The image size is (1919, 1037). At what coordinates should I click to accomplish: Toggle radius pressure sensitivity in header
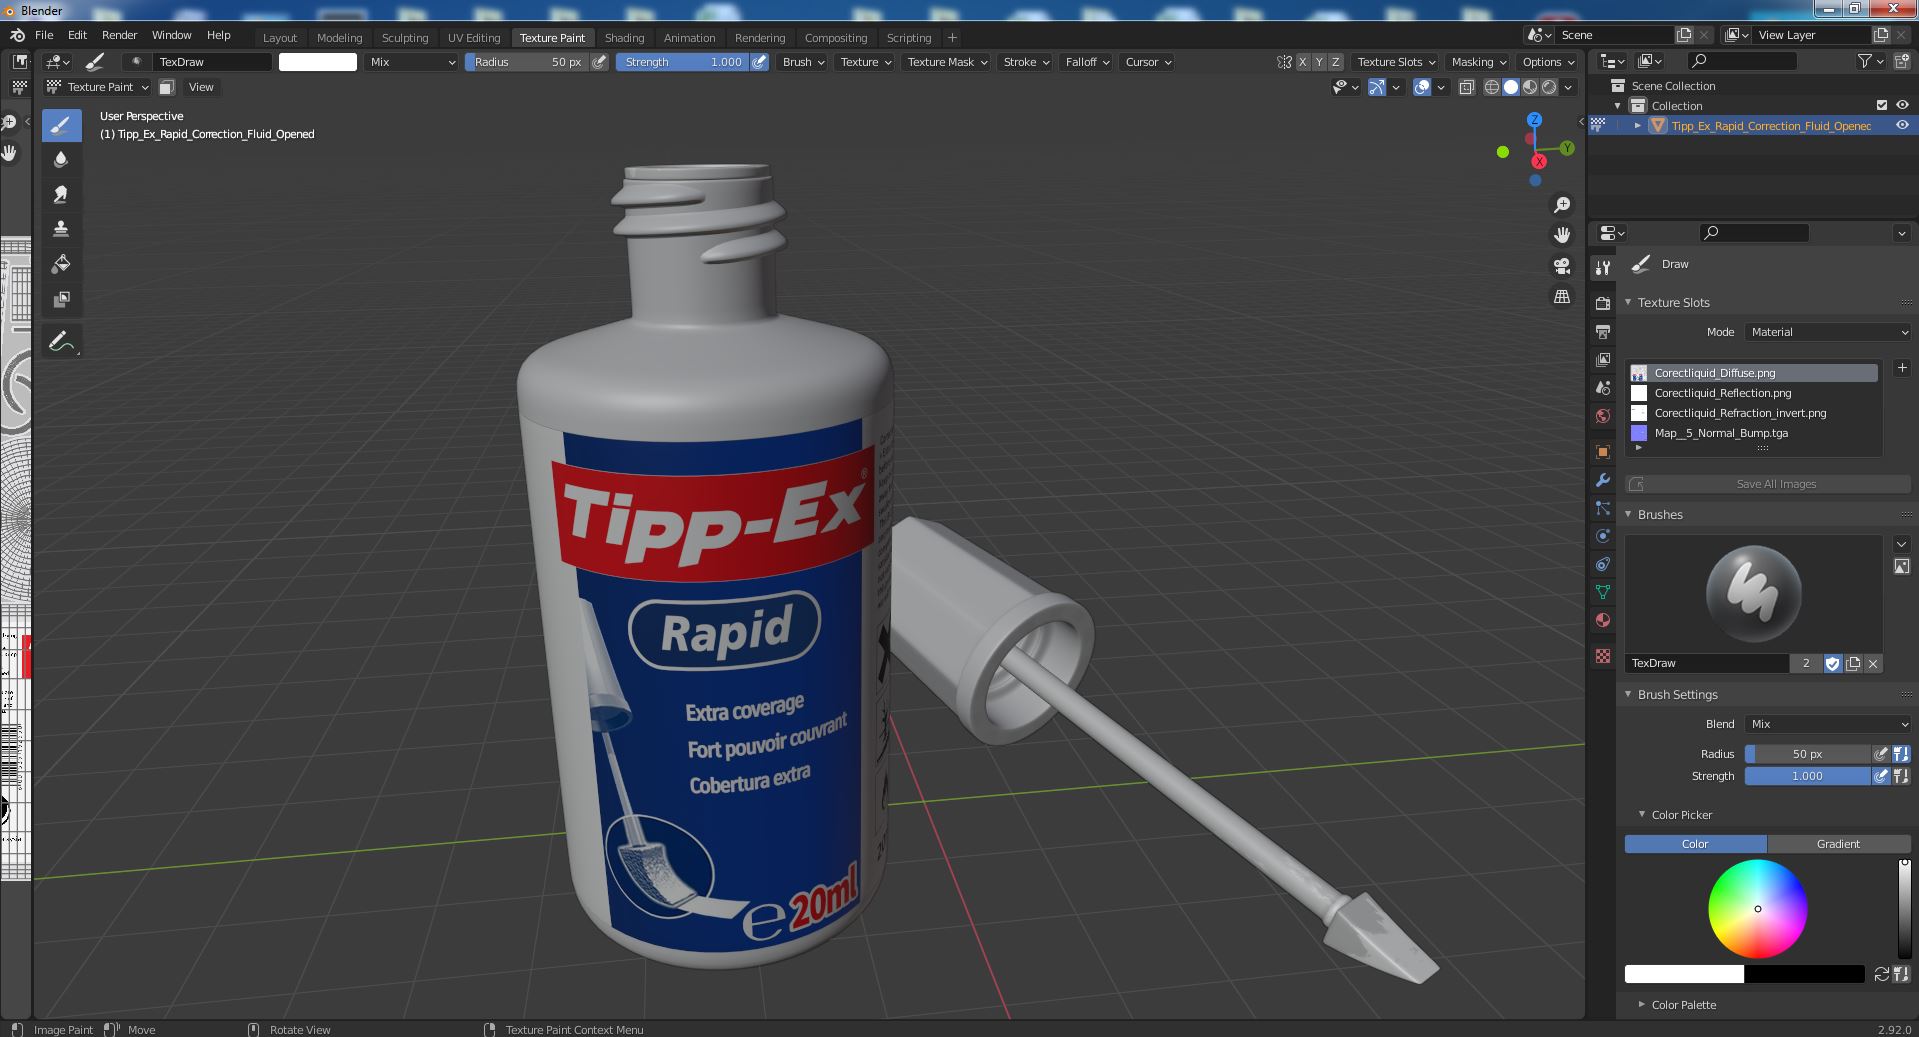point(599,62)
